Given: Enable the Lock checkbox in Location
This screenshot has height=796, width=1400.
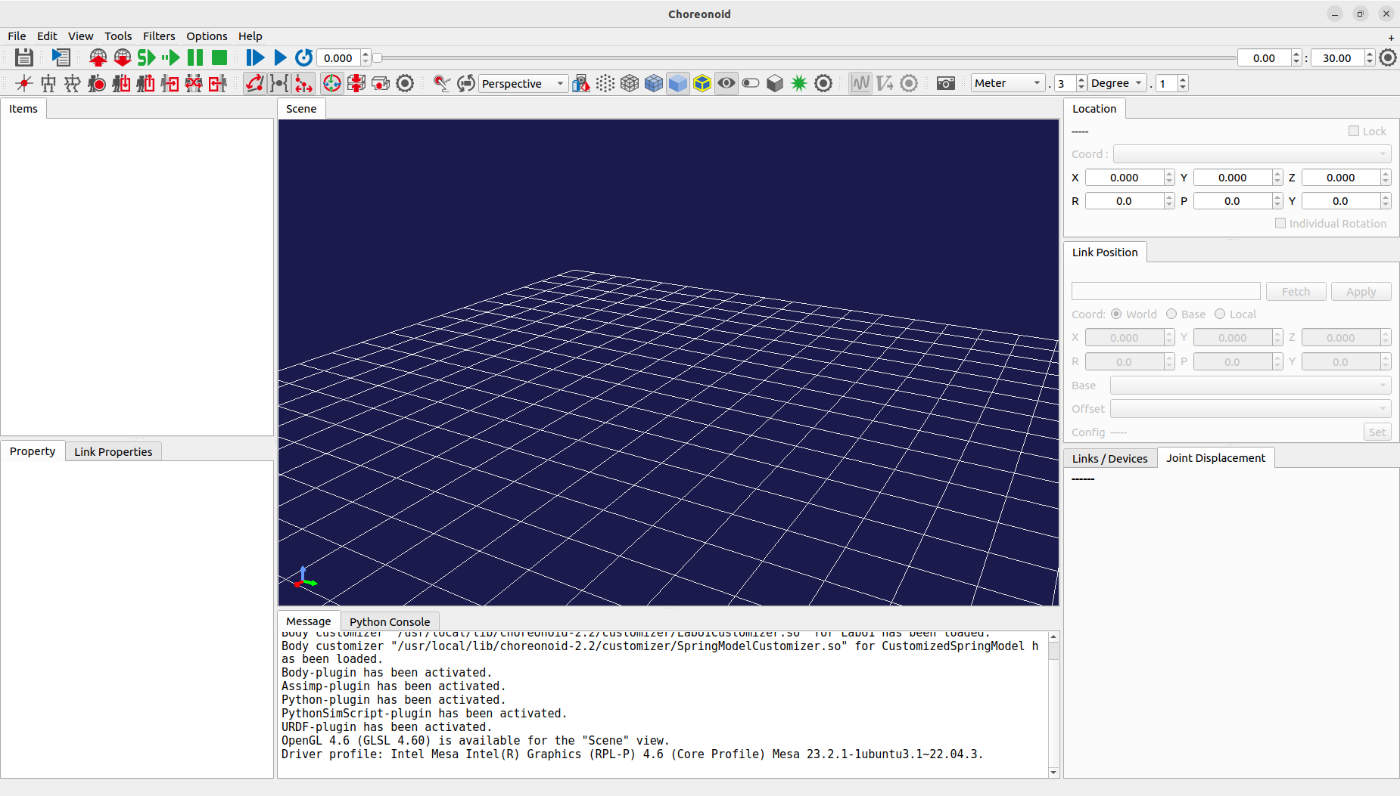Looking at the screenshot, I should click(1354, 131).
